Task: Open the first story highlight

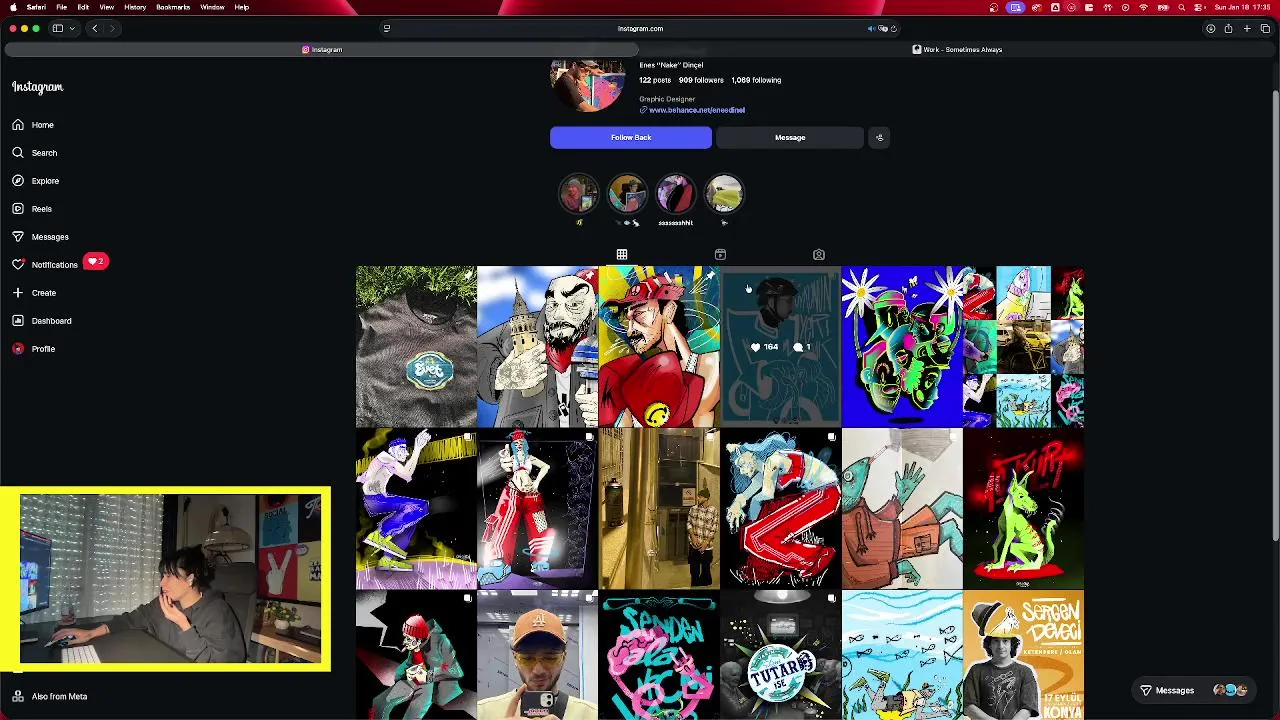Action: 578,193
